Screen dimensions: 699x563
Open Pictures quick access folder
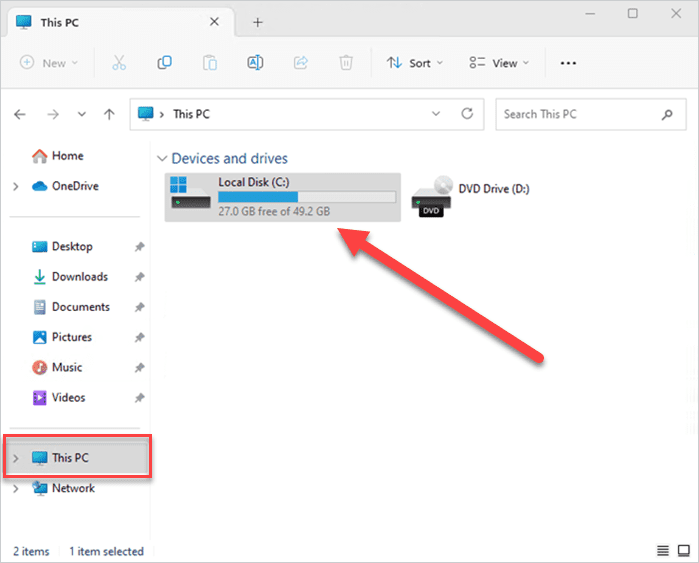[62, 337]
